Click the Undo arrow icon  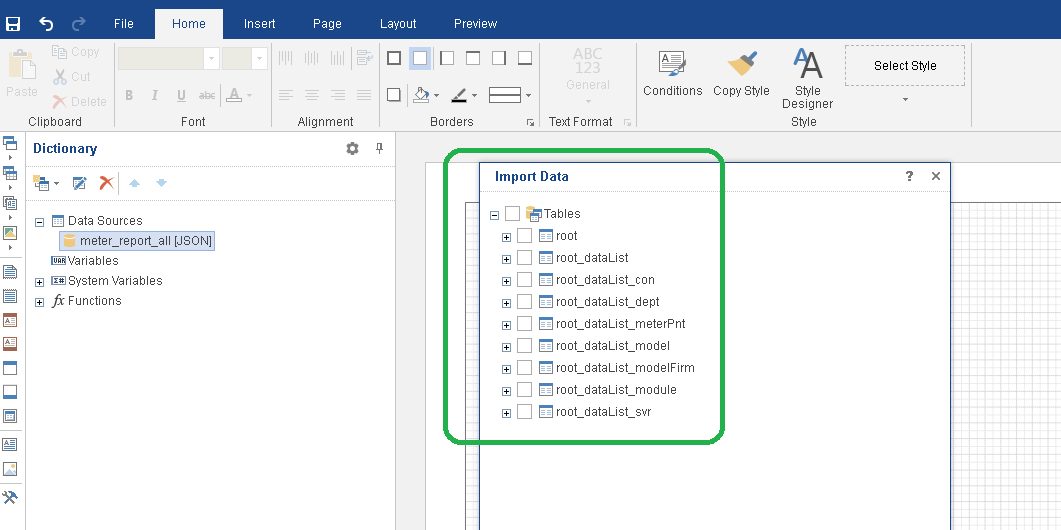pyautogui.click(x=46, y=24)
